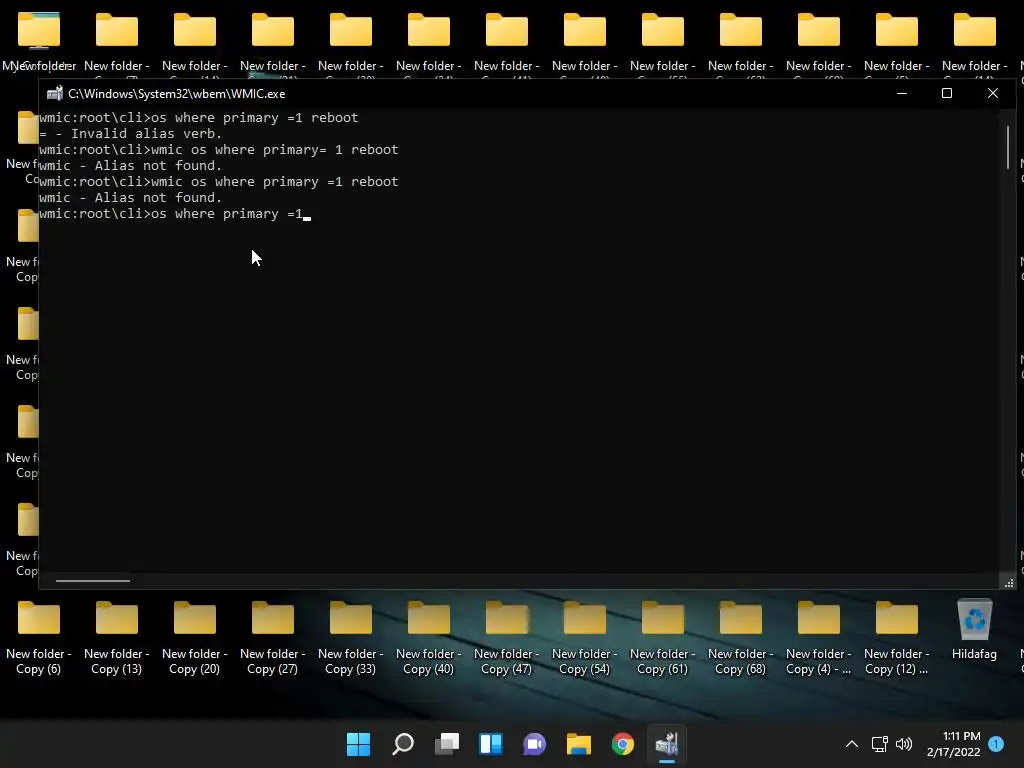Open notification badge in tray

pyautogui.click(x=996, y=744)
